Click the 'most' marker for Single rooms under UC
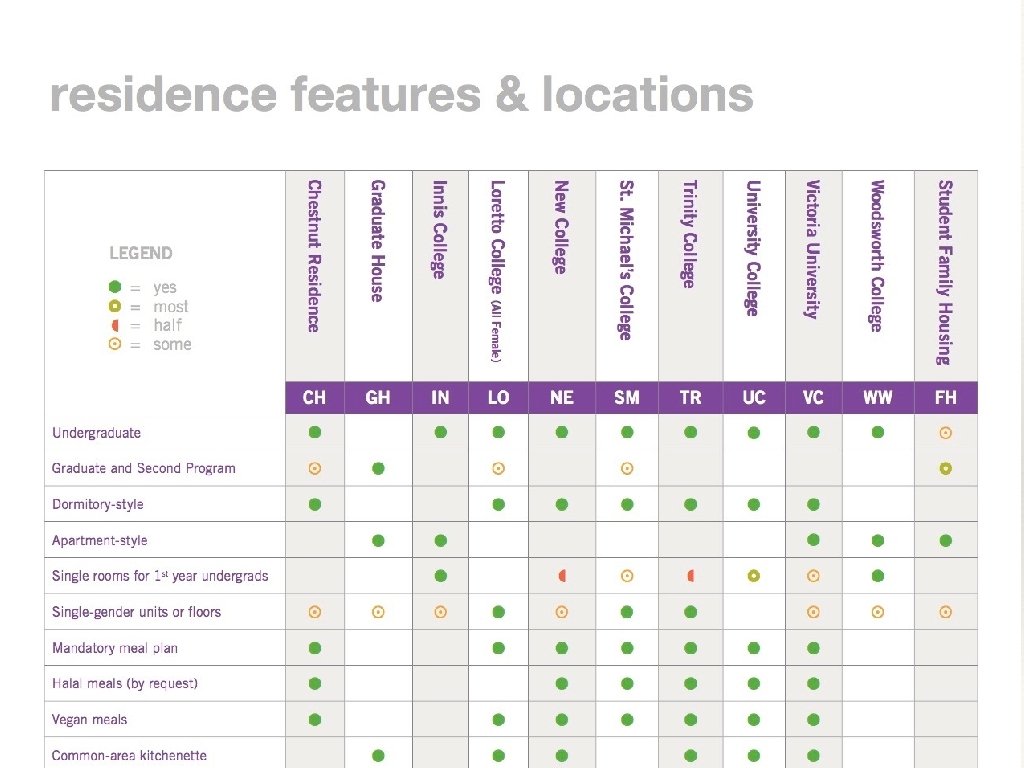The height and width of the screenshot is (768, 1024). (754, 576)
